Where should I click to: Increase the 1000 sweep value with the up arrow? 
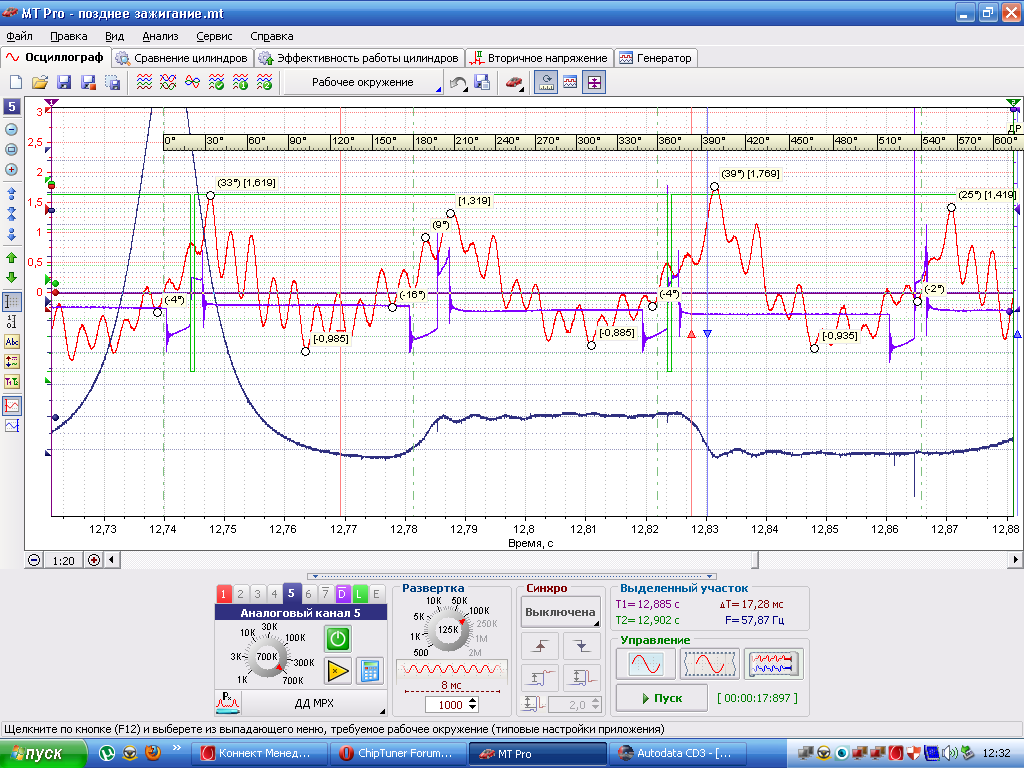[x=473, y=701]
